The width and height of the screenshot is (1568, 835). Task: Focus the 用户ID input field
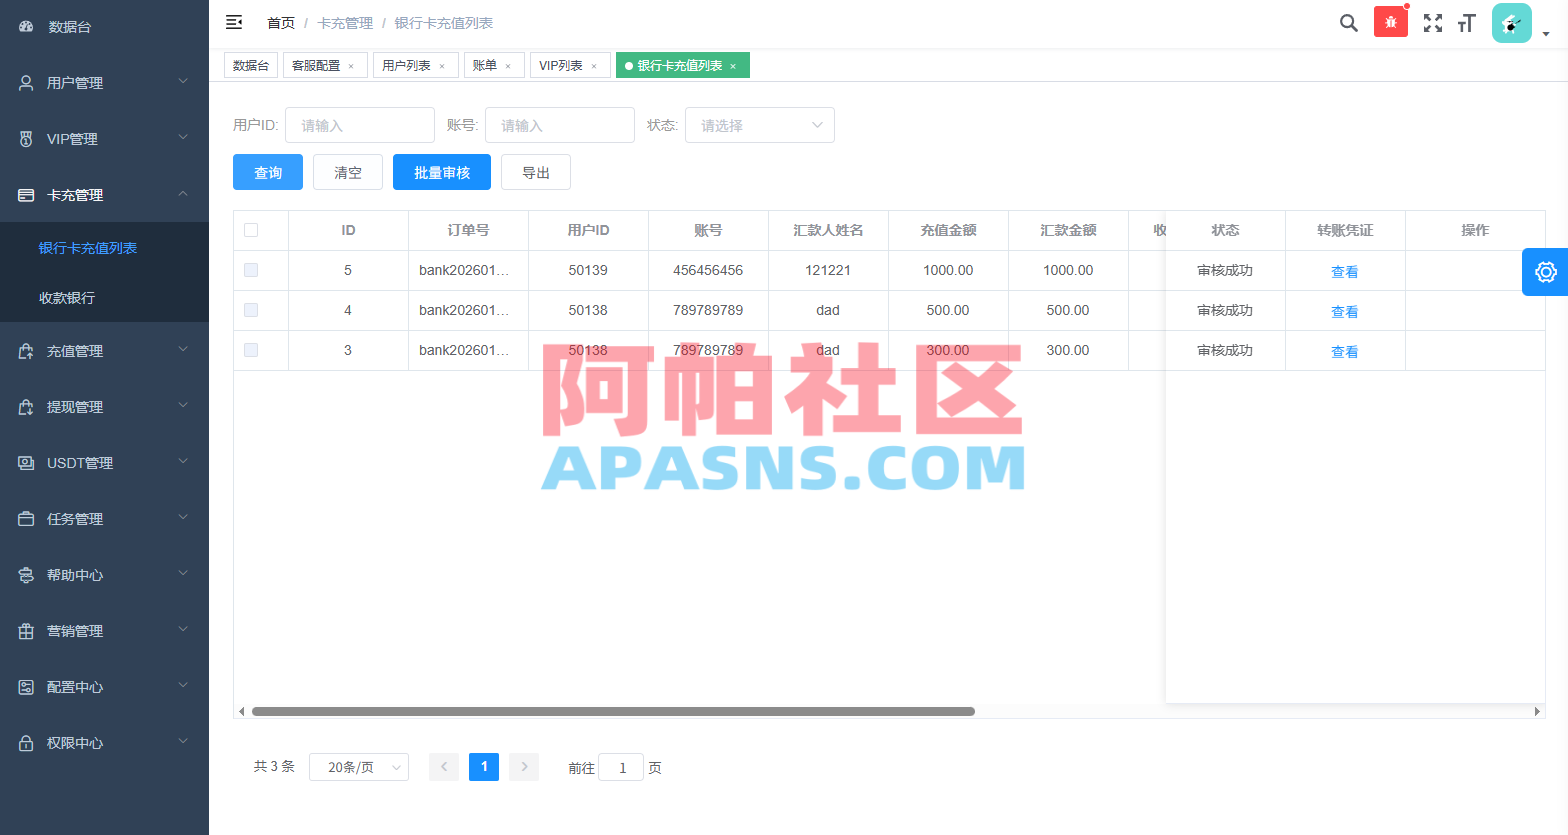(360, 125)
